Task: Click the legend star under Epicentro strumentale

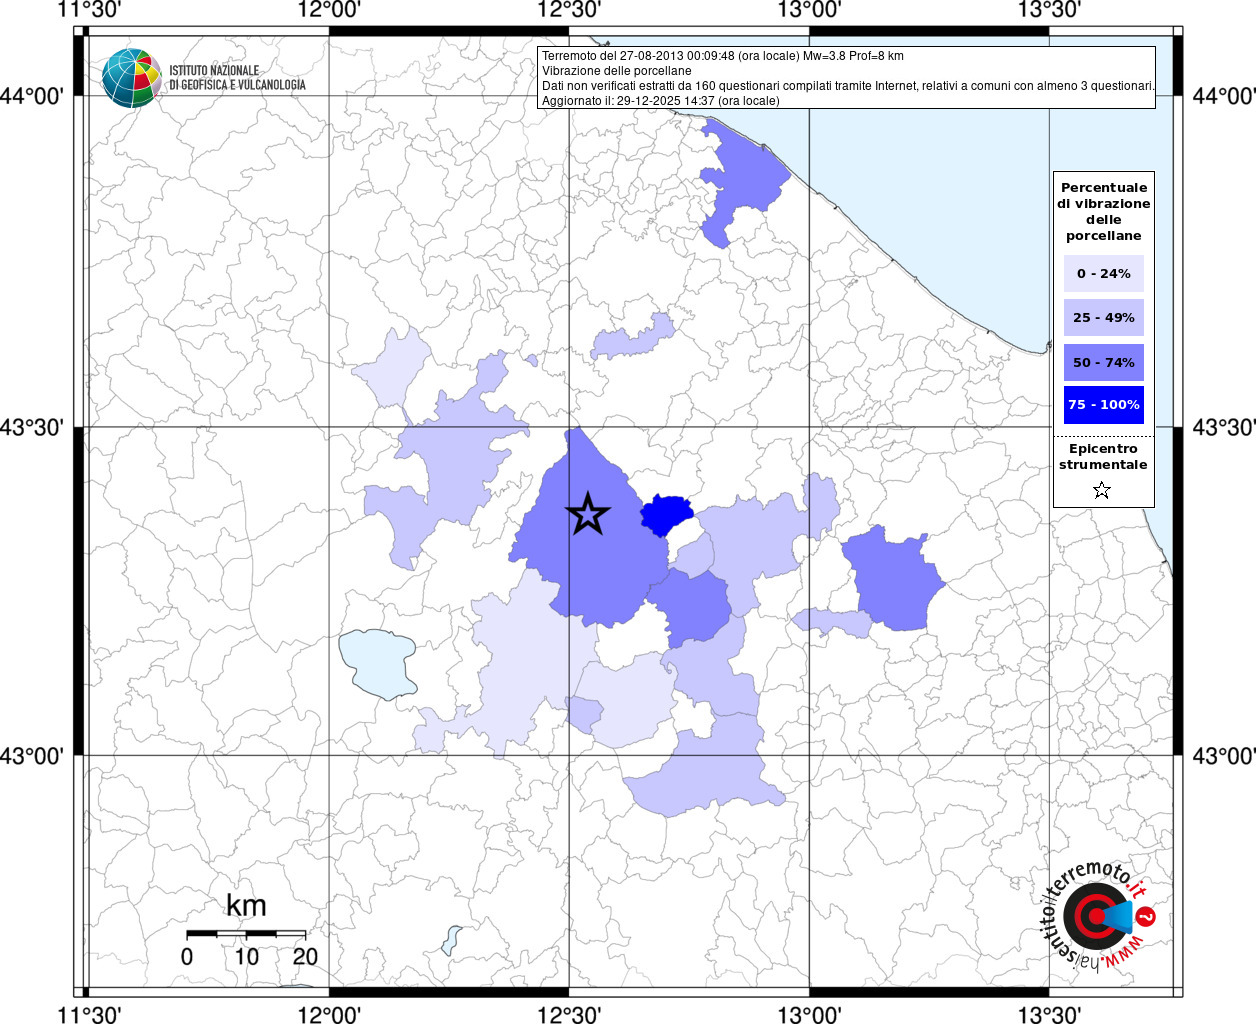Action: pos(1102,490)
